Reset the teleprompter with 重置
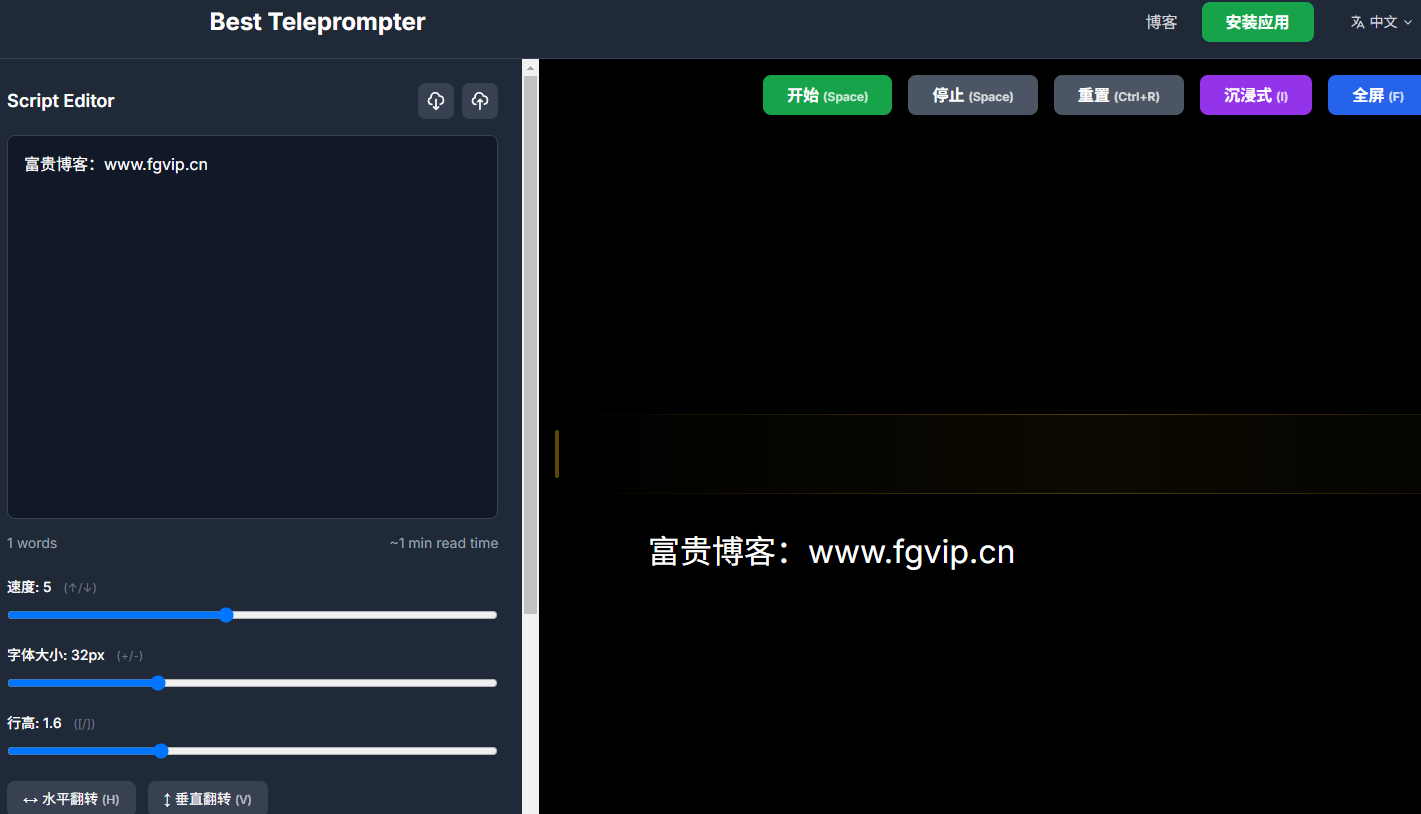 pos(1118,96)
